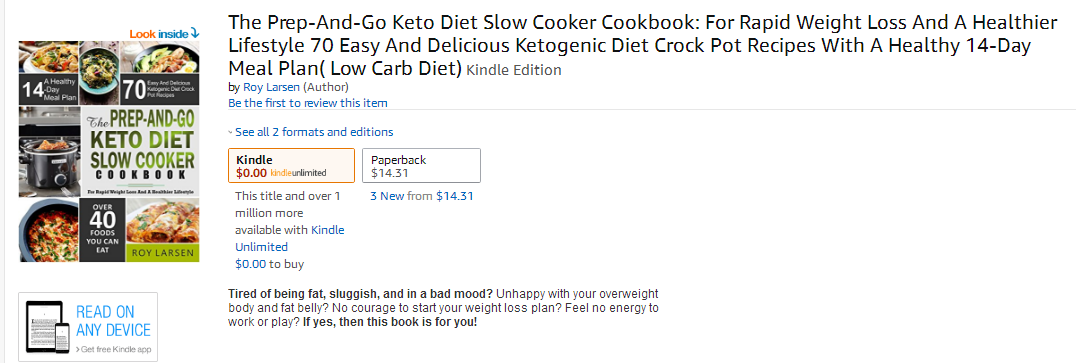
Task: Click the tablet and phone device icon
Action: point(48,326)
